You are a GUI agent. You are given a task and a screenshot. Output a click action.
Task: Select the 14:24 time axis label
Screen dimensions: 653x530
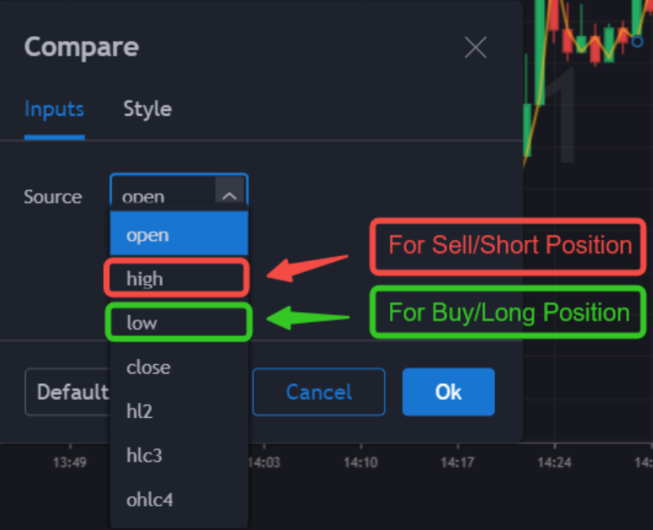point(553,463)
